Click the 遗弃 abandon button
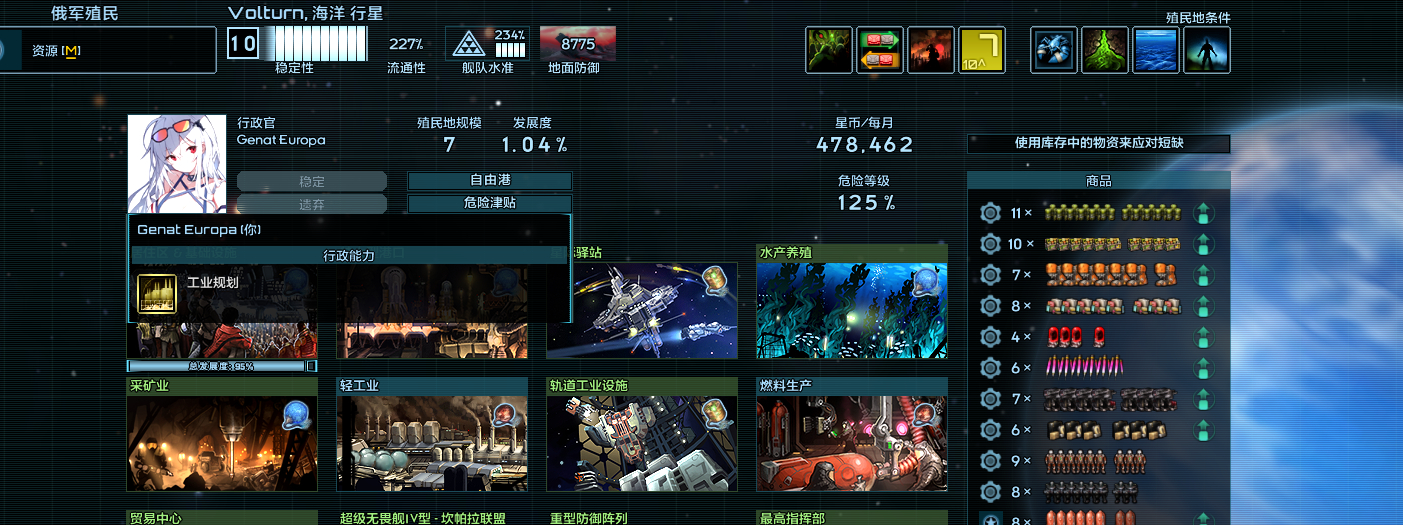Image resolution: width=1403 pixels, height=525 pixels. tap(312, 204)
